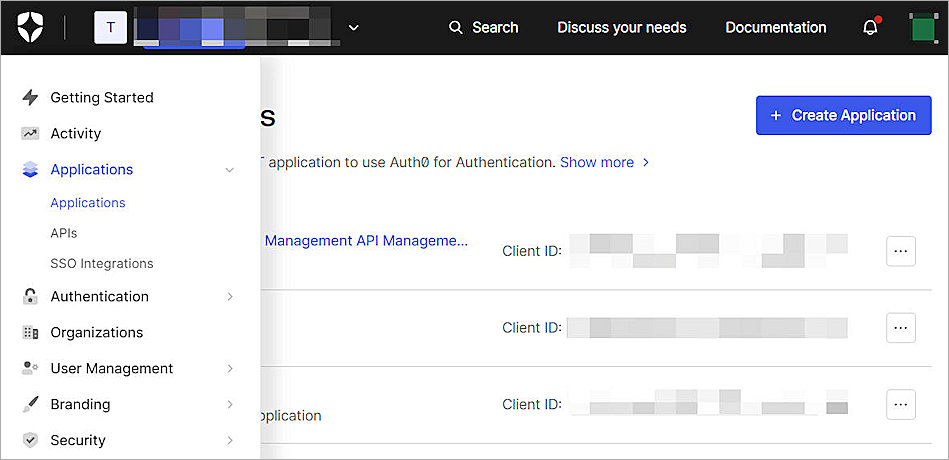Viewport: 949px width, 460px height.
Task: Open options menu for Management API row
Action: [x=901, y=251]
